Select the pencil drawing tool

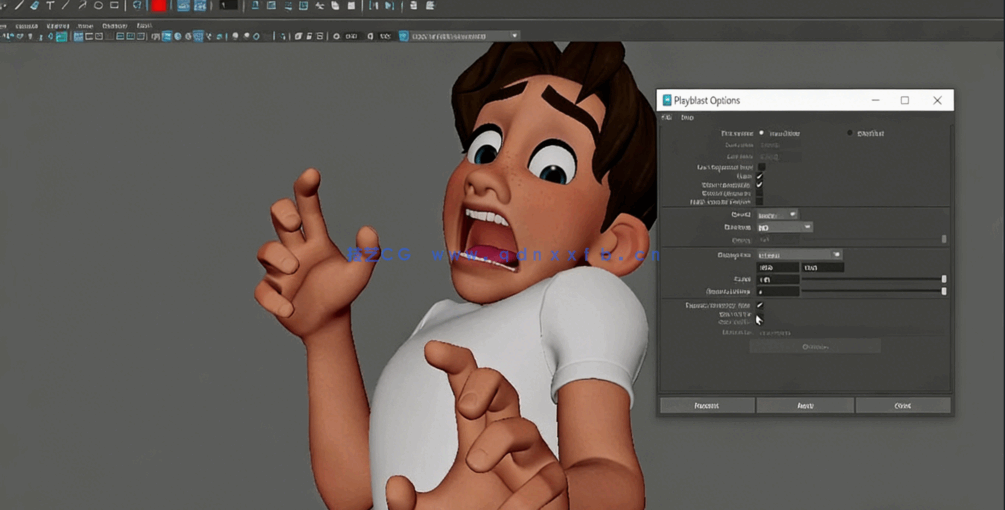point(18,6)
